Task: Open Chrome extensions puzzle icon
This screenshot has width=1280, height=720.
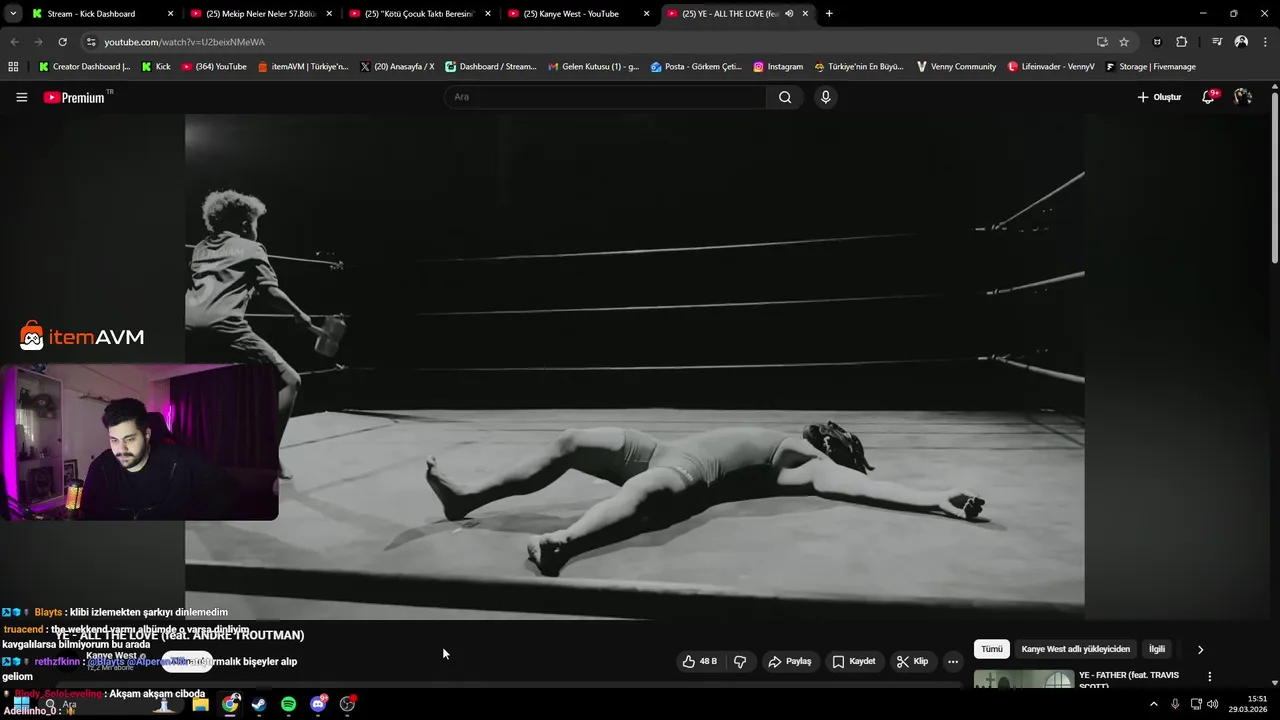Action: (1182, 42)
